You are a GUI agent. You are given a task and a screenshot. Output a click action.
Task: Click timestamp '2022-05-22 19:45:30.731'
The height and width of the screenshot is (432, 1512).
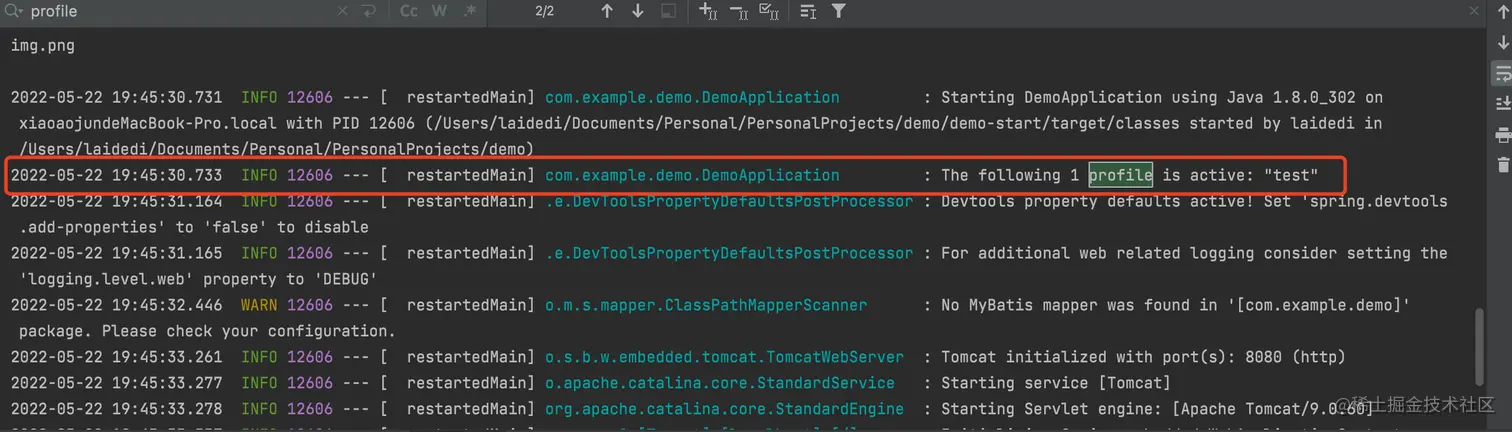(x=116, y=97)
